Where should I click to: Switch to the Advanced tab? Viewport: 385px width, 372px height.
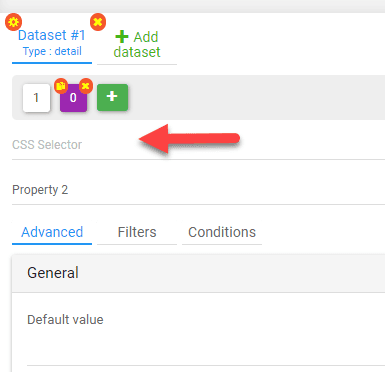click(x=52, y=232)
